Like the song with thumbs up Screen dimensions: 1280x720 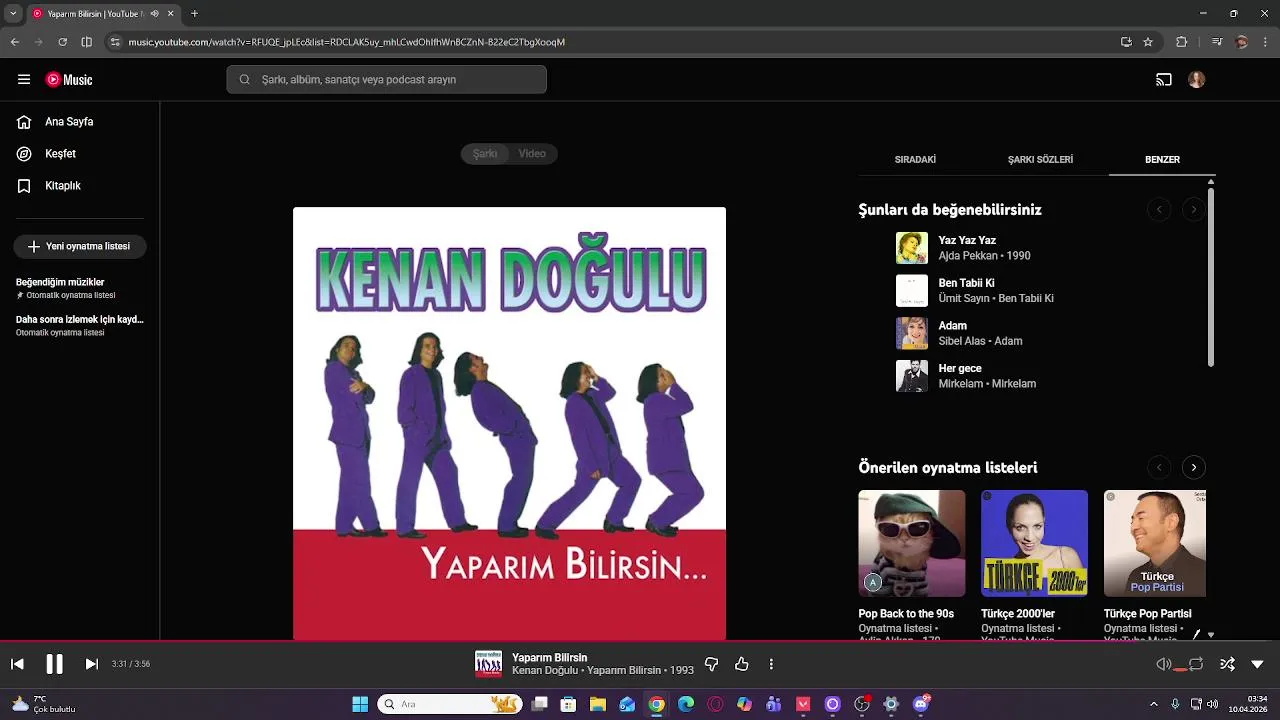[742, 664]
